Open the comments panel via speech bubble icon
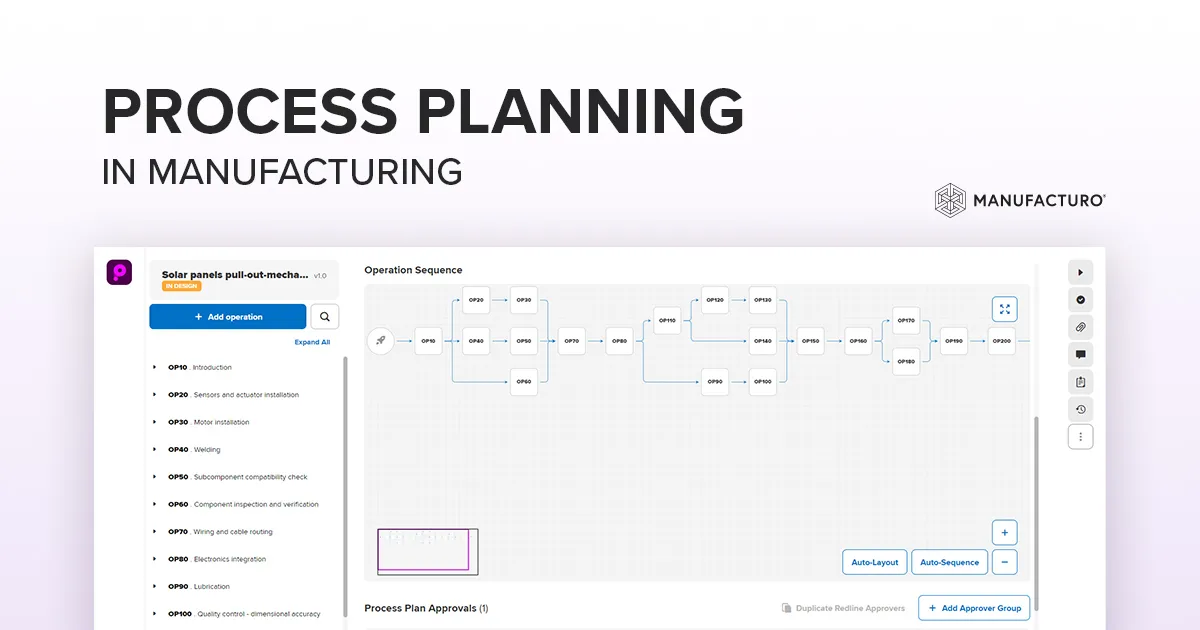Image resolution: width=1200 pixels, height=630 pixels. [1080, 354]
